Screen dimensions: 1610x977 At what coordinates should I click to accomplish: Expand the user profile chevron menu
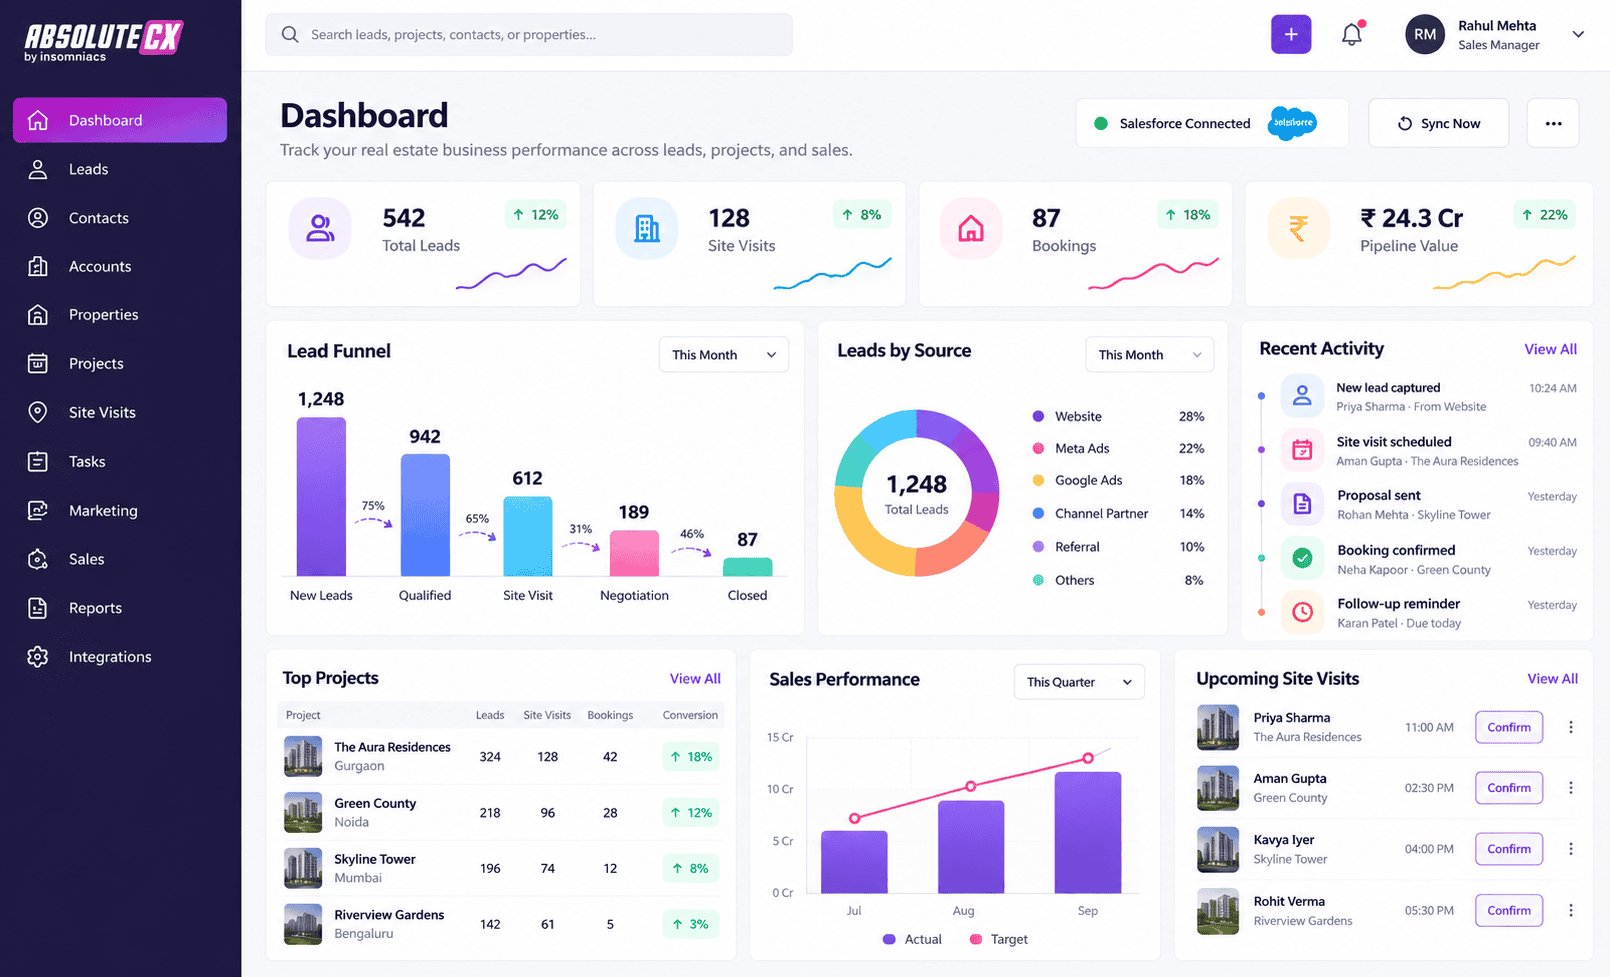tap(1578, 34)
